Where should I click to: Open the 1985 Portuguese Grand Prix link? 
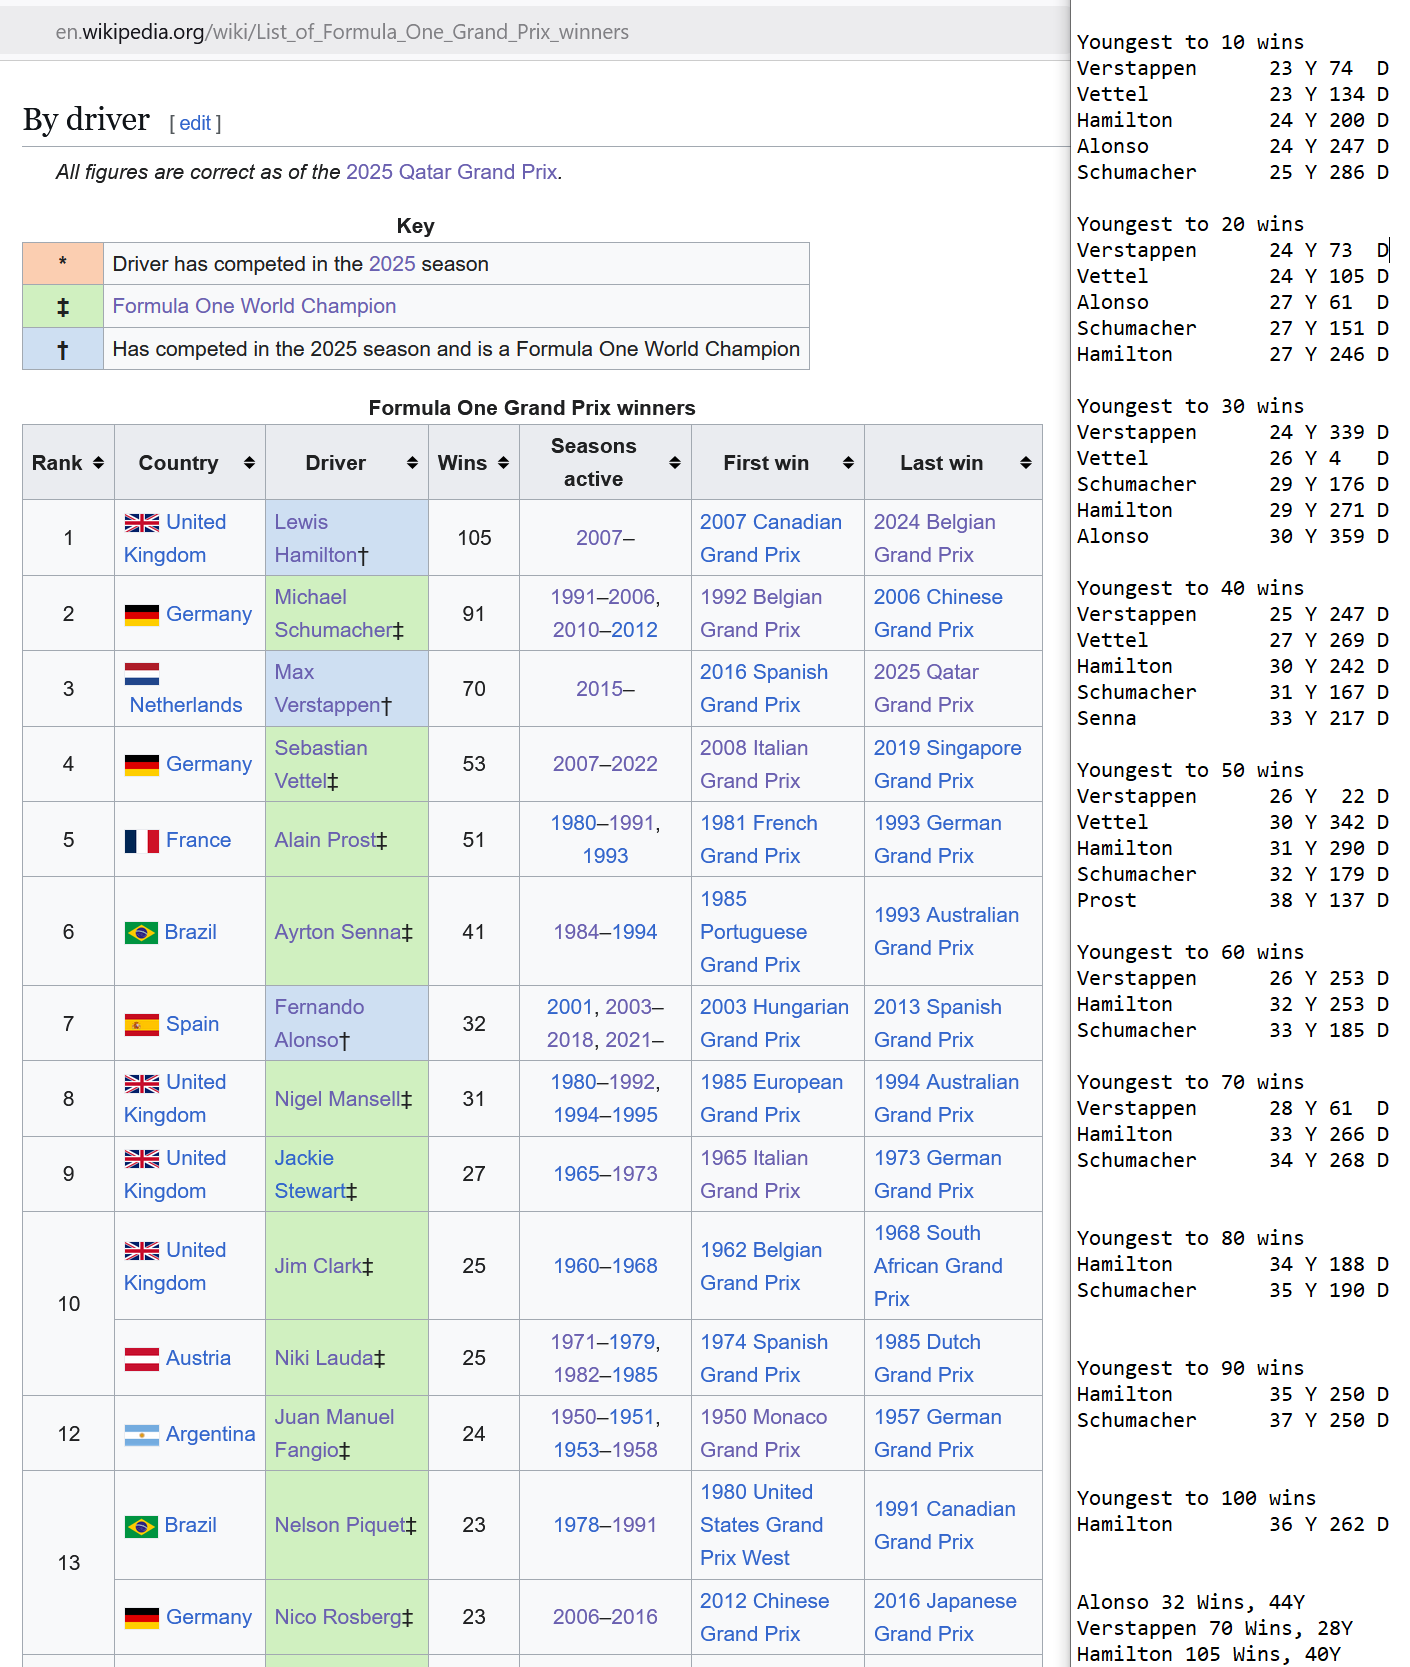(753, 932)
